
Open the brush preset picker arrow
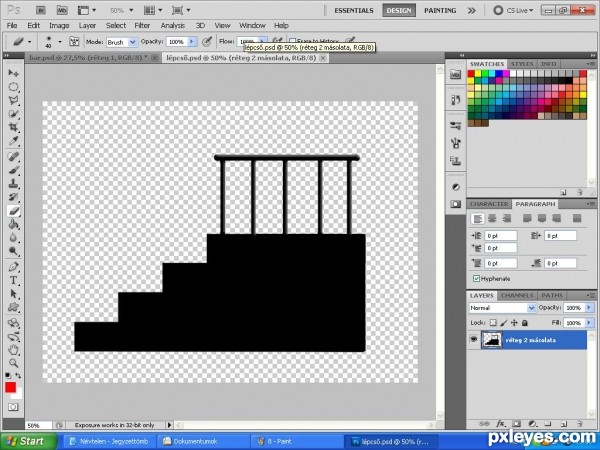tap(60, 42)
